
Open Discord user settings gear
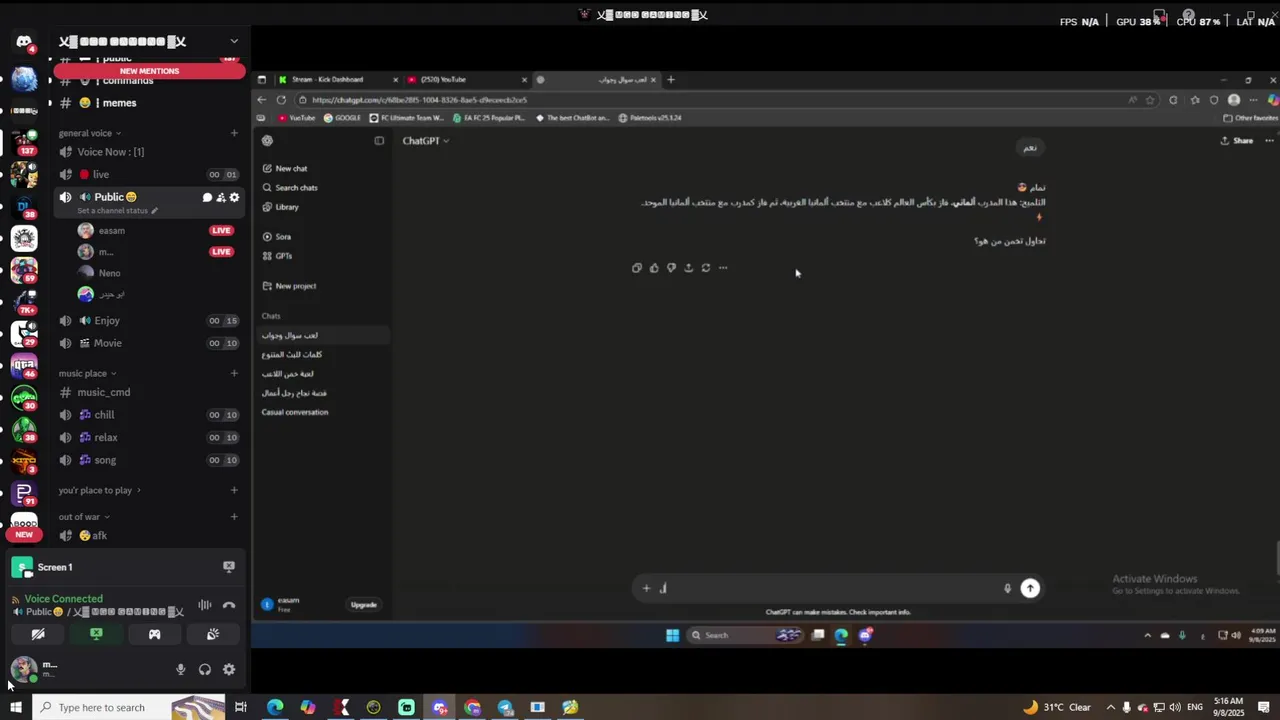pos(229,670)
